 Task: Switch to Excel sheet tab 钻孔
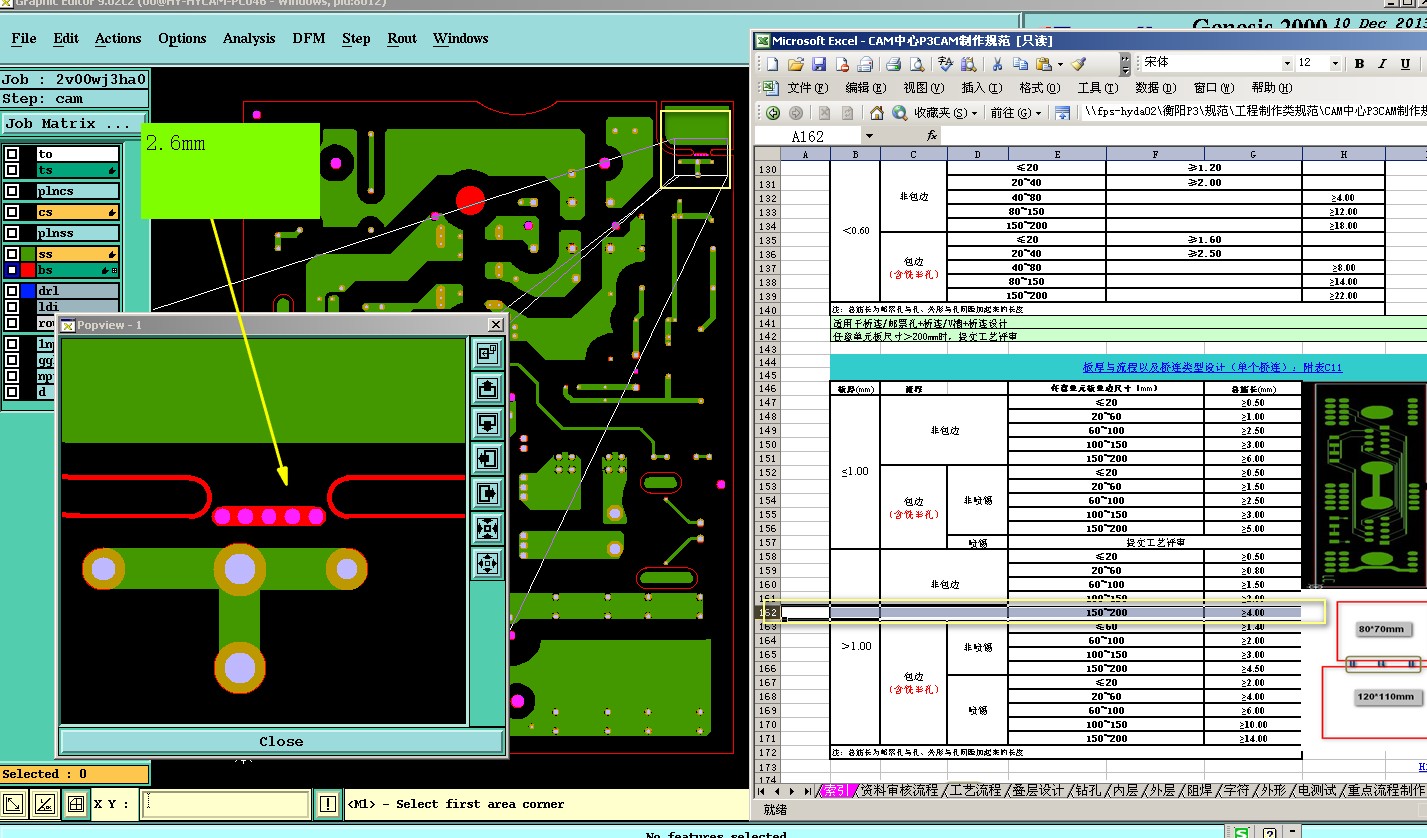(1089, 790)
